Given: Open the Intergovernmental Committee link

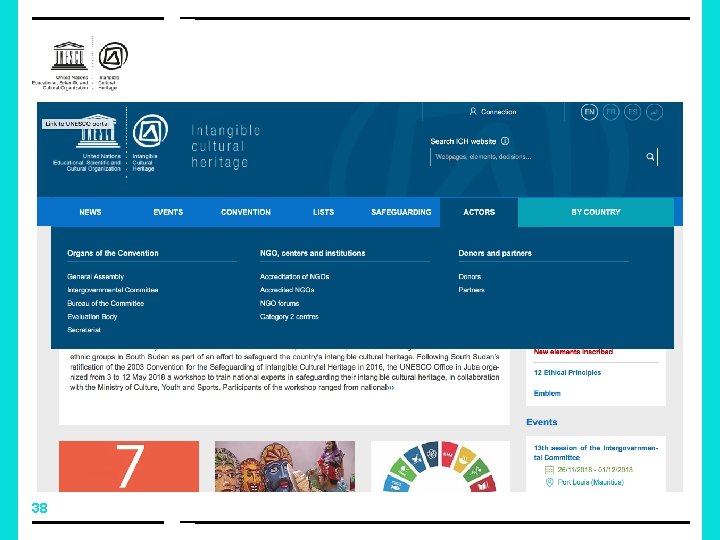Looking at the screenshot, I should coord(112,290).
